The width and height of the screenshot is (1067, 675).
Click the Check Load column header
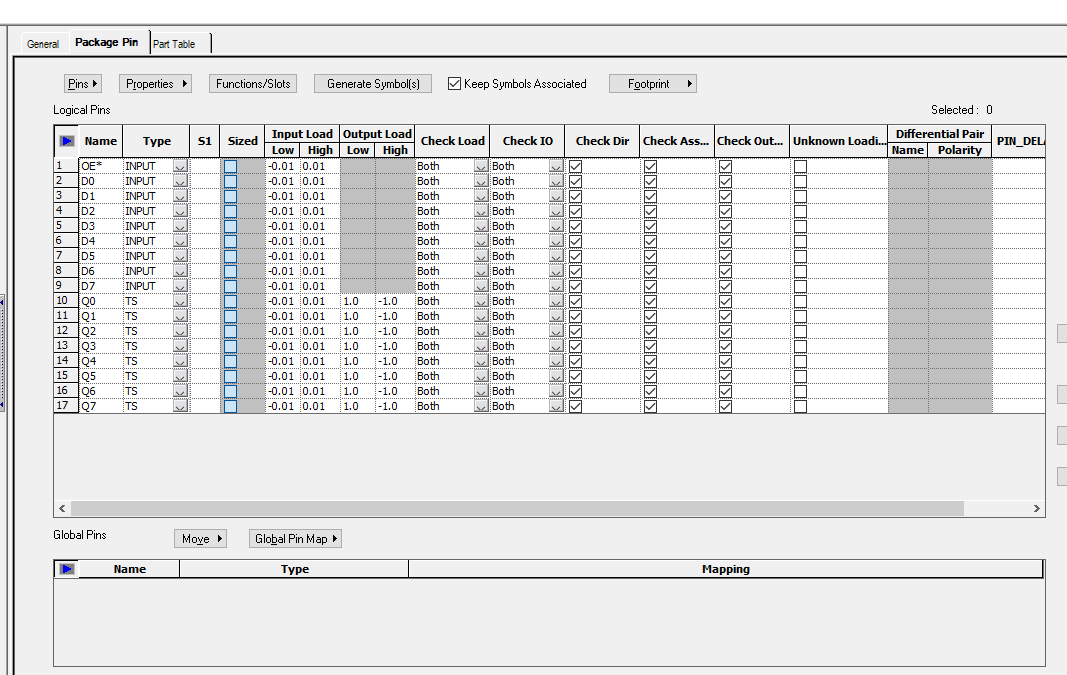coord(453,141)
